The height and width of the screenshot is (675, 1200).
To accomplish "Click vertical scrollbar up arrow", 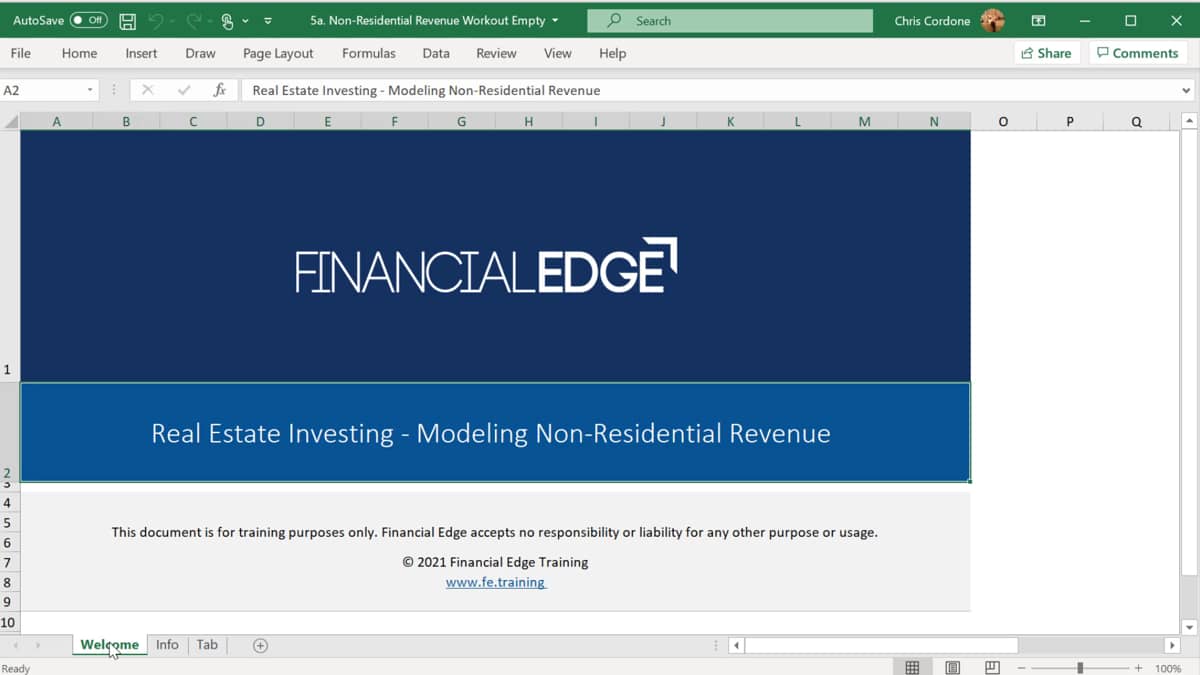I will coord(1189,122).
